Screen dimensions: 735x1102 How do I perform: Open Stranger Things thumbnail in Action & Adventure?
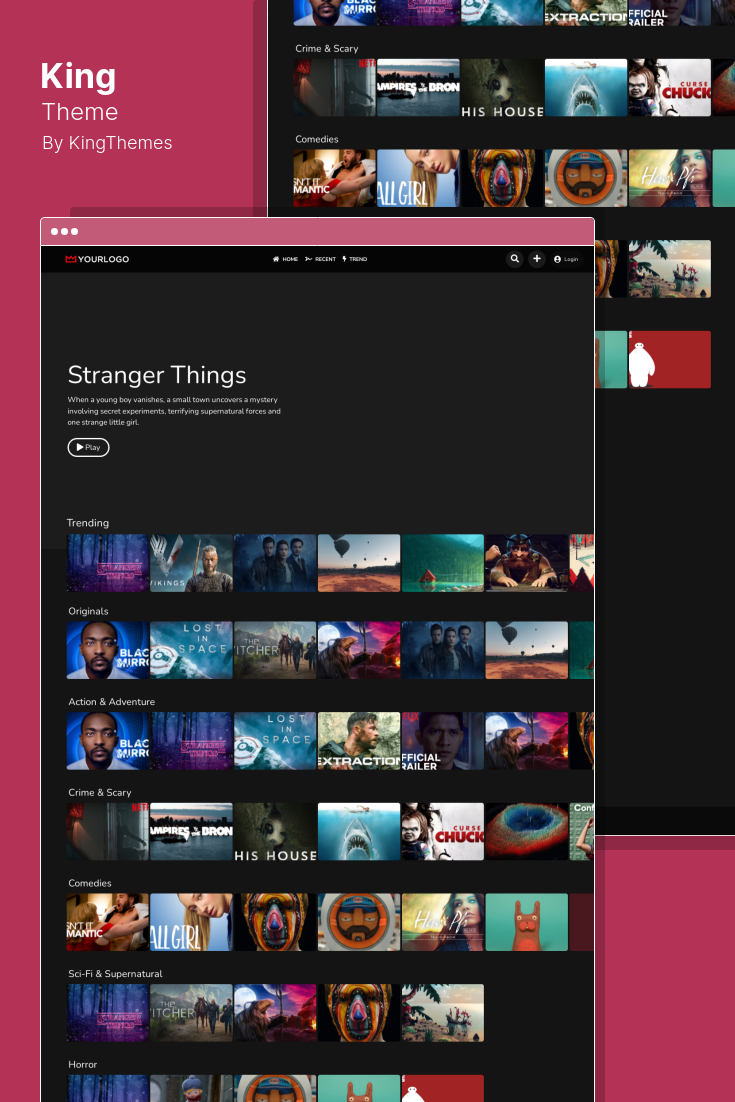(191, 741)
